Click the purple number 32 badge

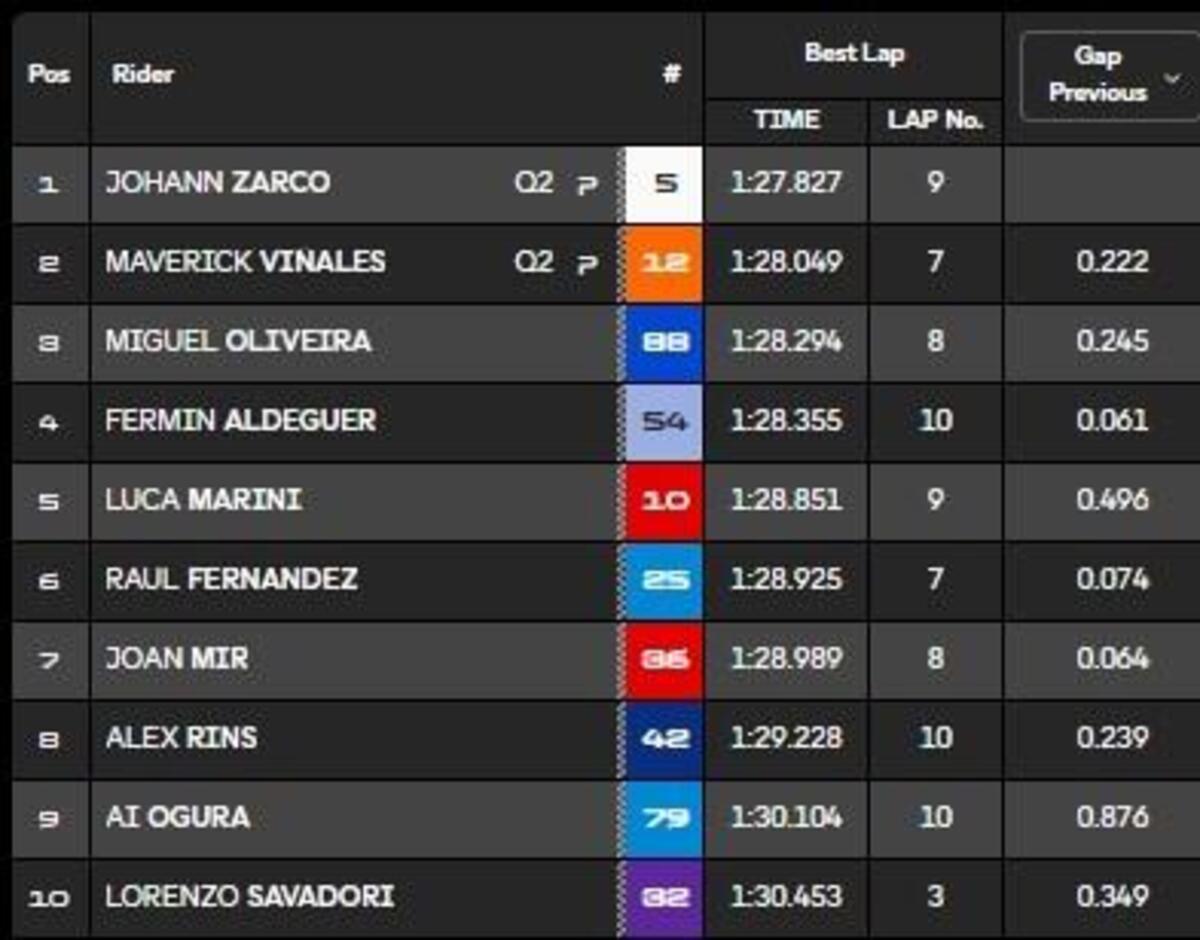(x=665, y=896)
